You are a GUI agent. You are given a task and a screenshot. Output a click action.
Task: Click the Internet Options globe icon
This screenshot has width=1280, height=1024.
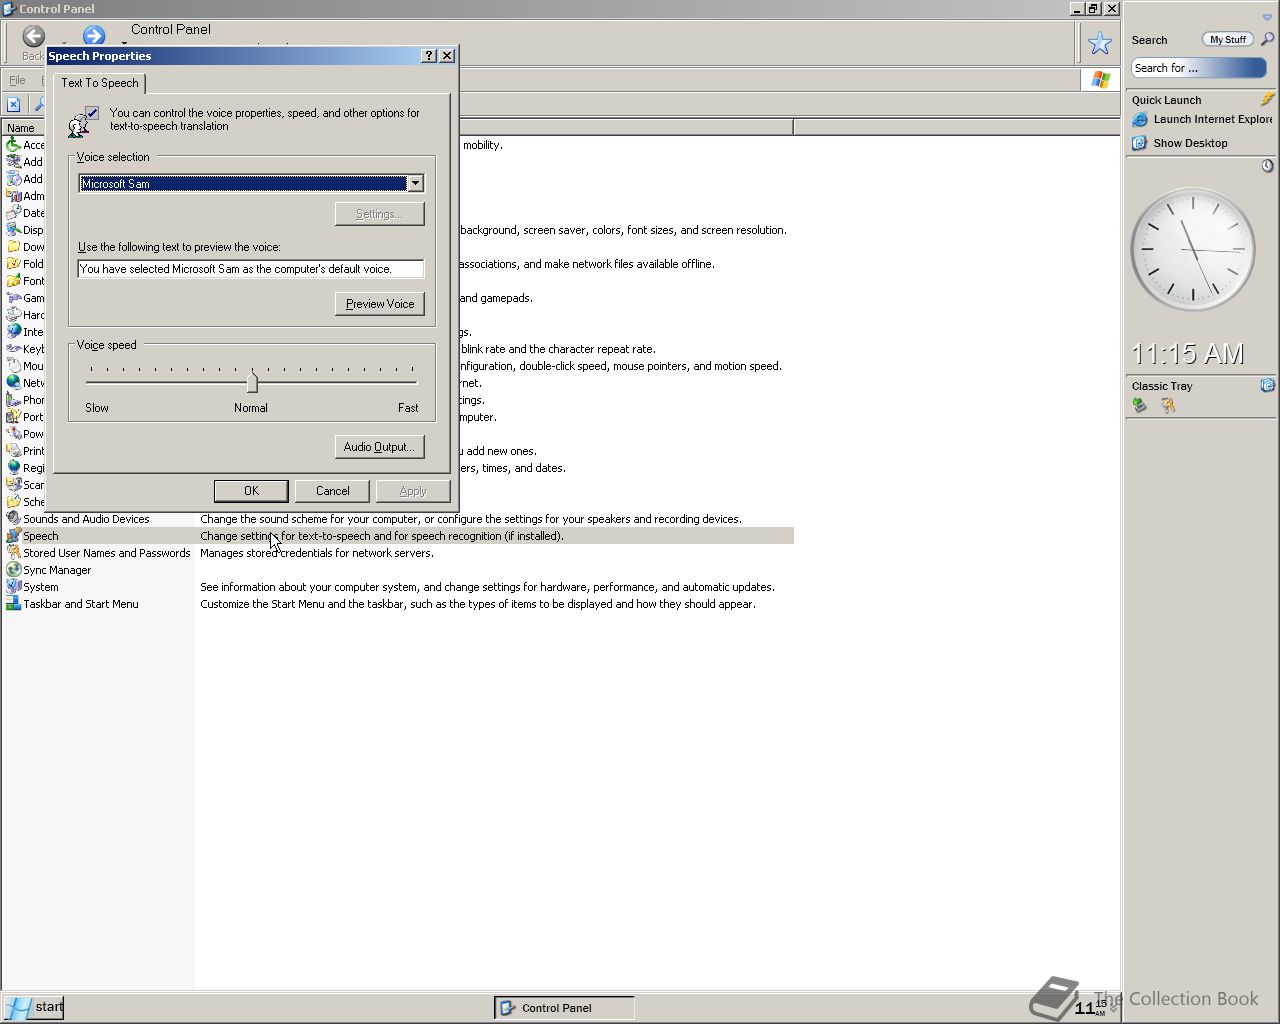[14, 332]
